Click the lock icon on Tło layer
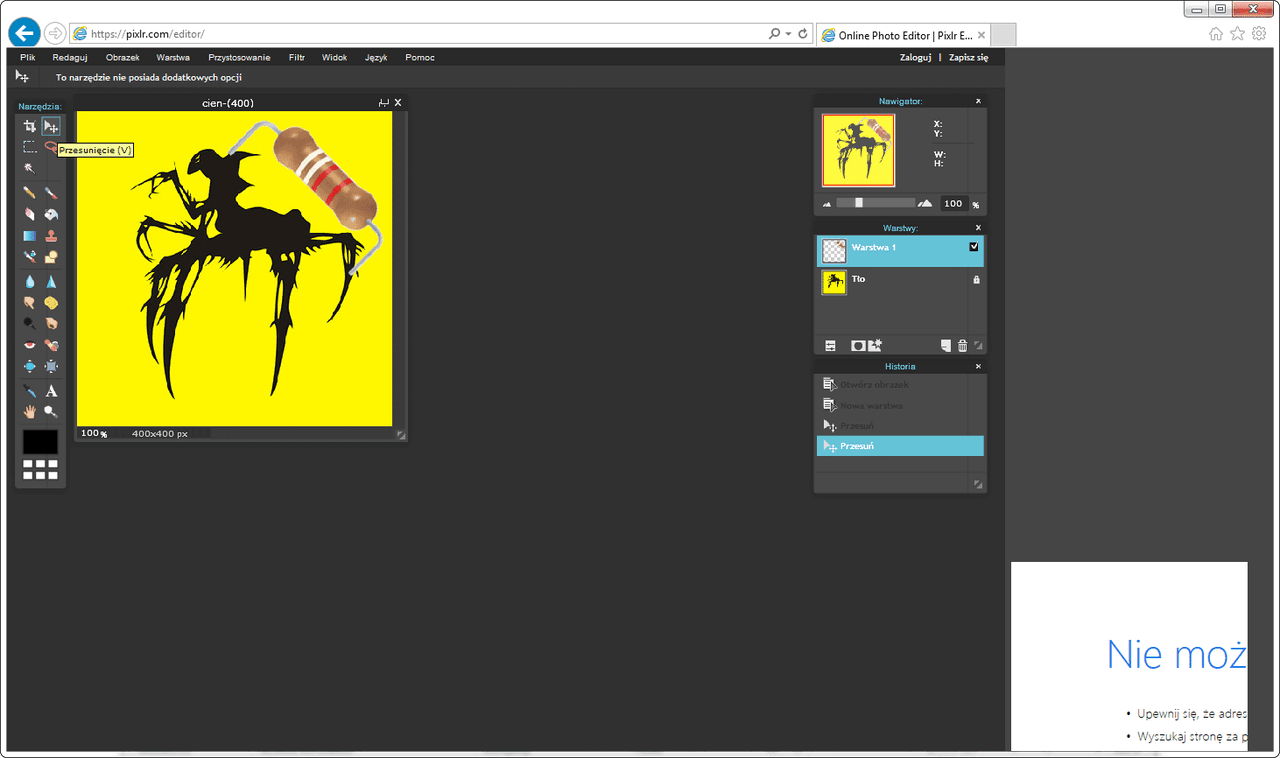This screenshot has width=1280, height=758. pos(976,280)
